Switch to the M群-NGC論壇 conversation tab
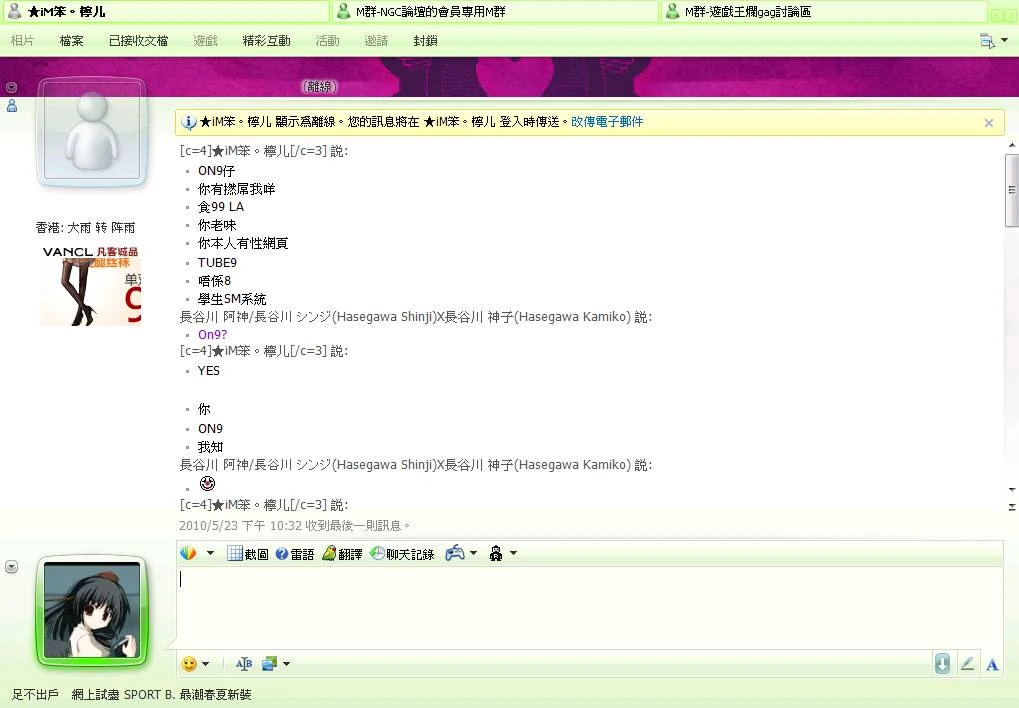This screenshot has height=708, width=1019. pyautogui.click(x=494, y=12)
